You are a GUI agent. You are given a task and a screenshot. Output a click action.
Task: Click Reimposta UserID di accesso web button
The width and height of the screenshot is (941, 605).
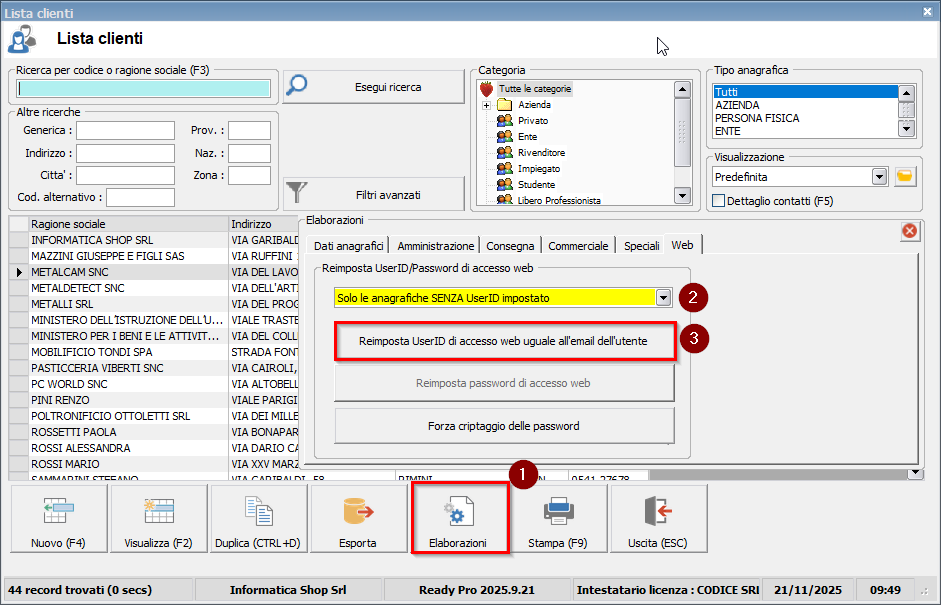503,342
